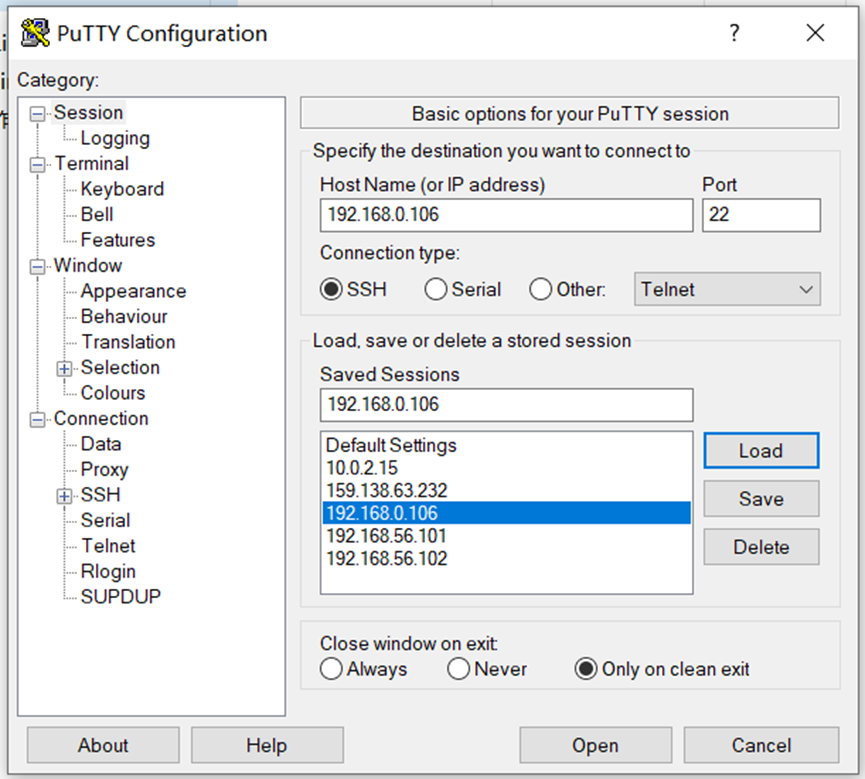Image resolution: width=865 pixels, height=779 pixels.
Task: Click the Load button
Action: 761,451
